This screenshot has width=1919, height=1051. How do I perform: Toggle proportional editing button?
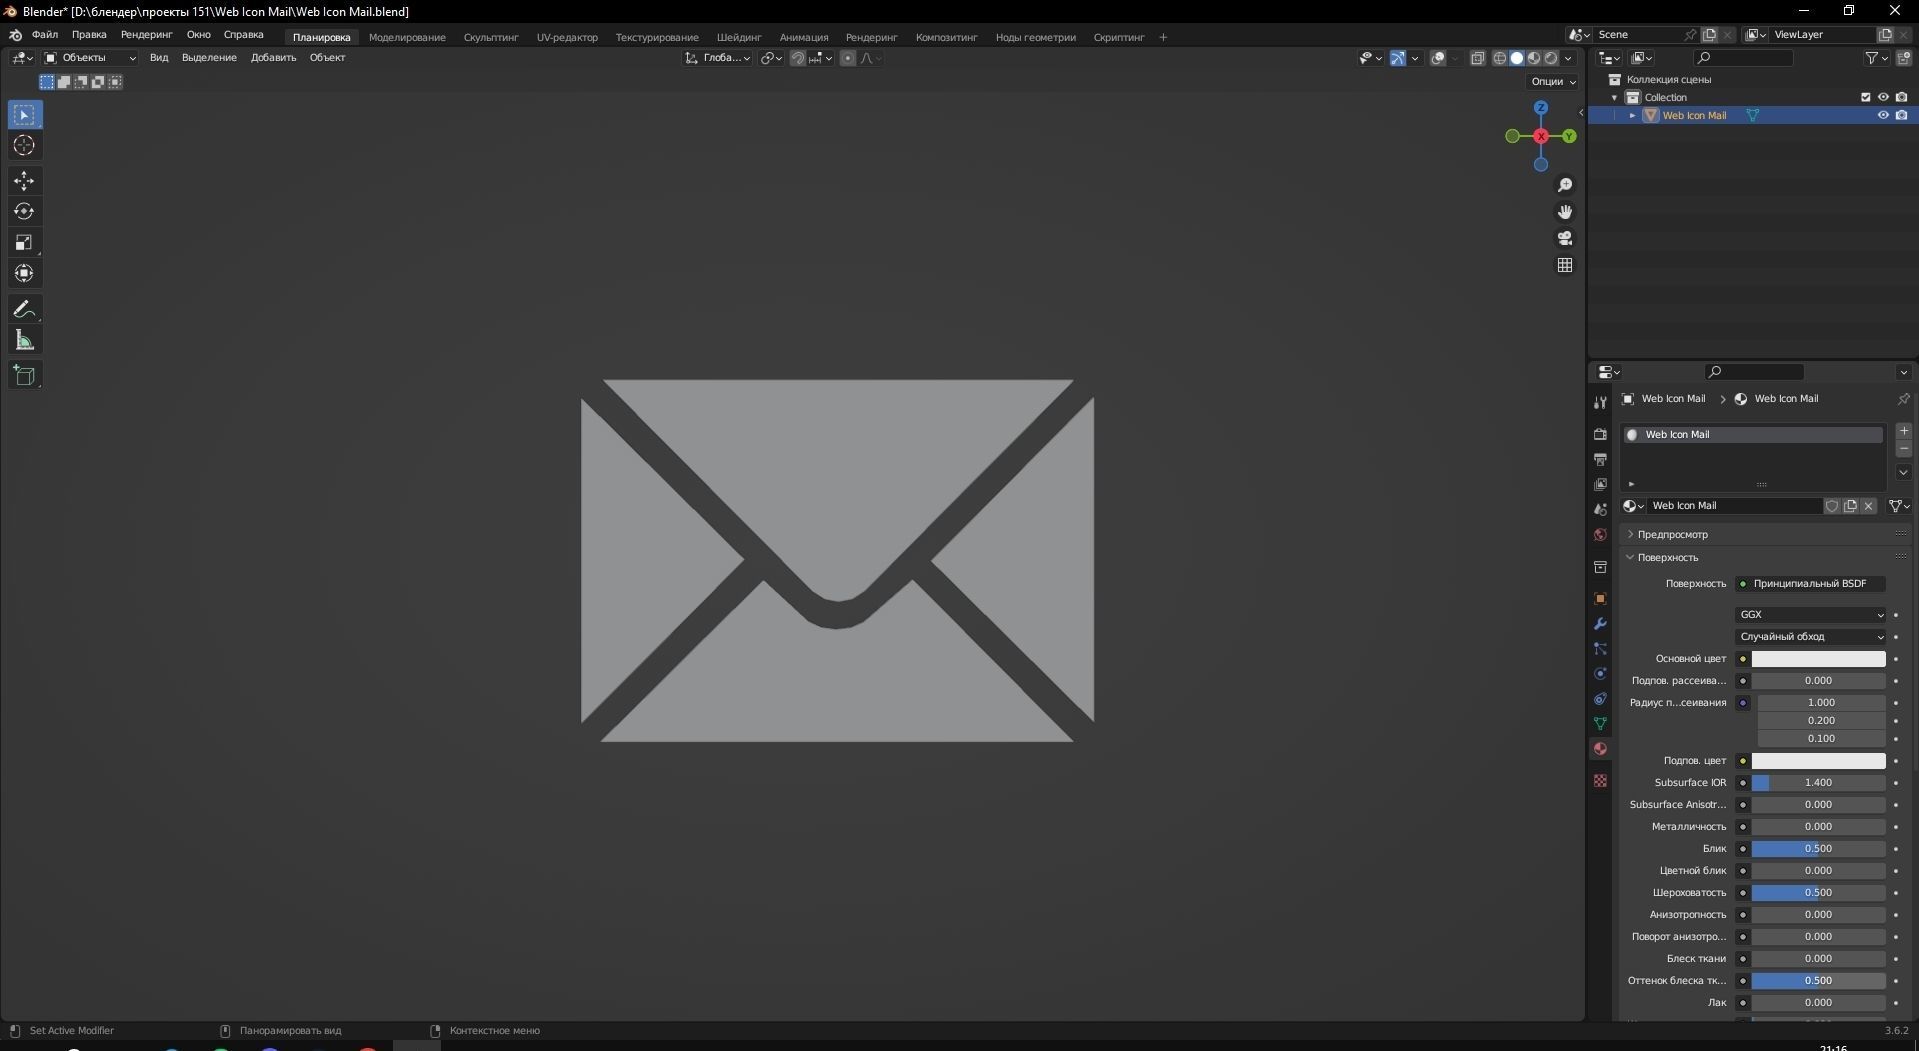[848, 58]
